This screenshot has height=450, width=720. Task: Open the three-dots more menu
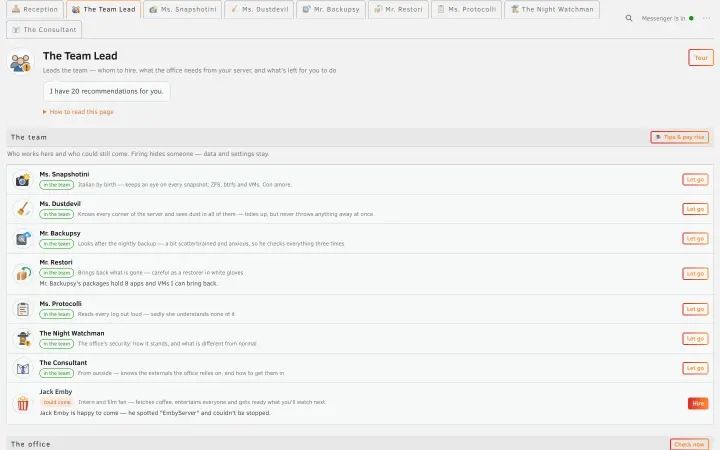(706, 18)
